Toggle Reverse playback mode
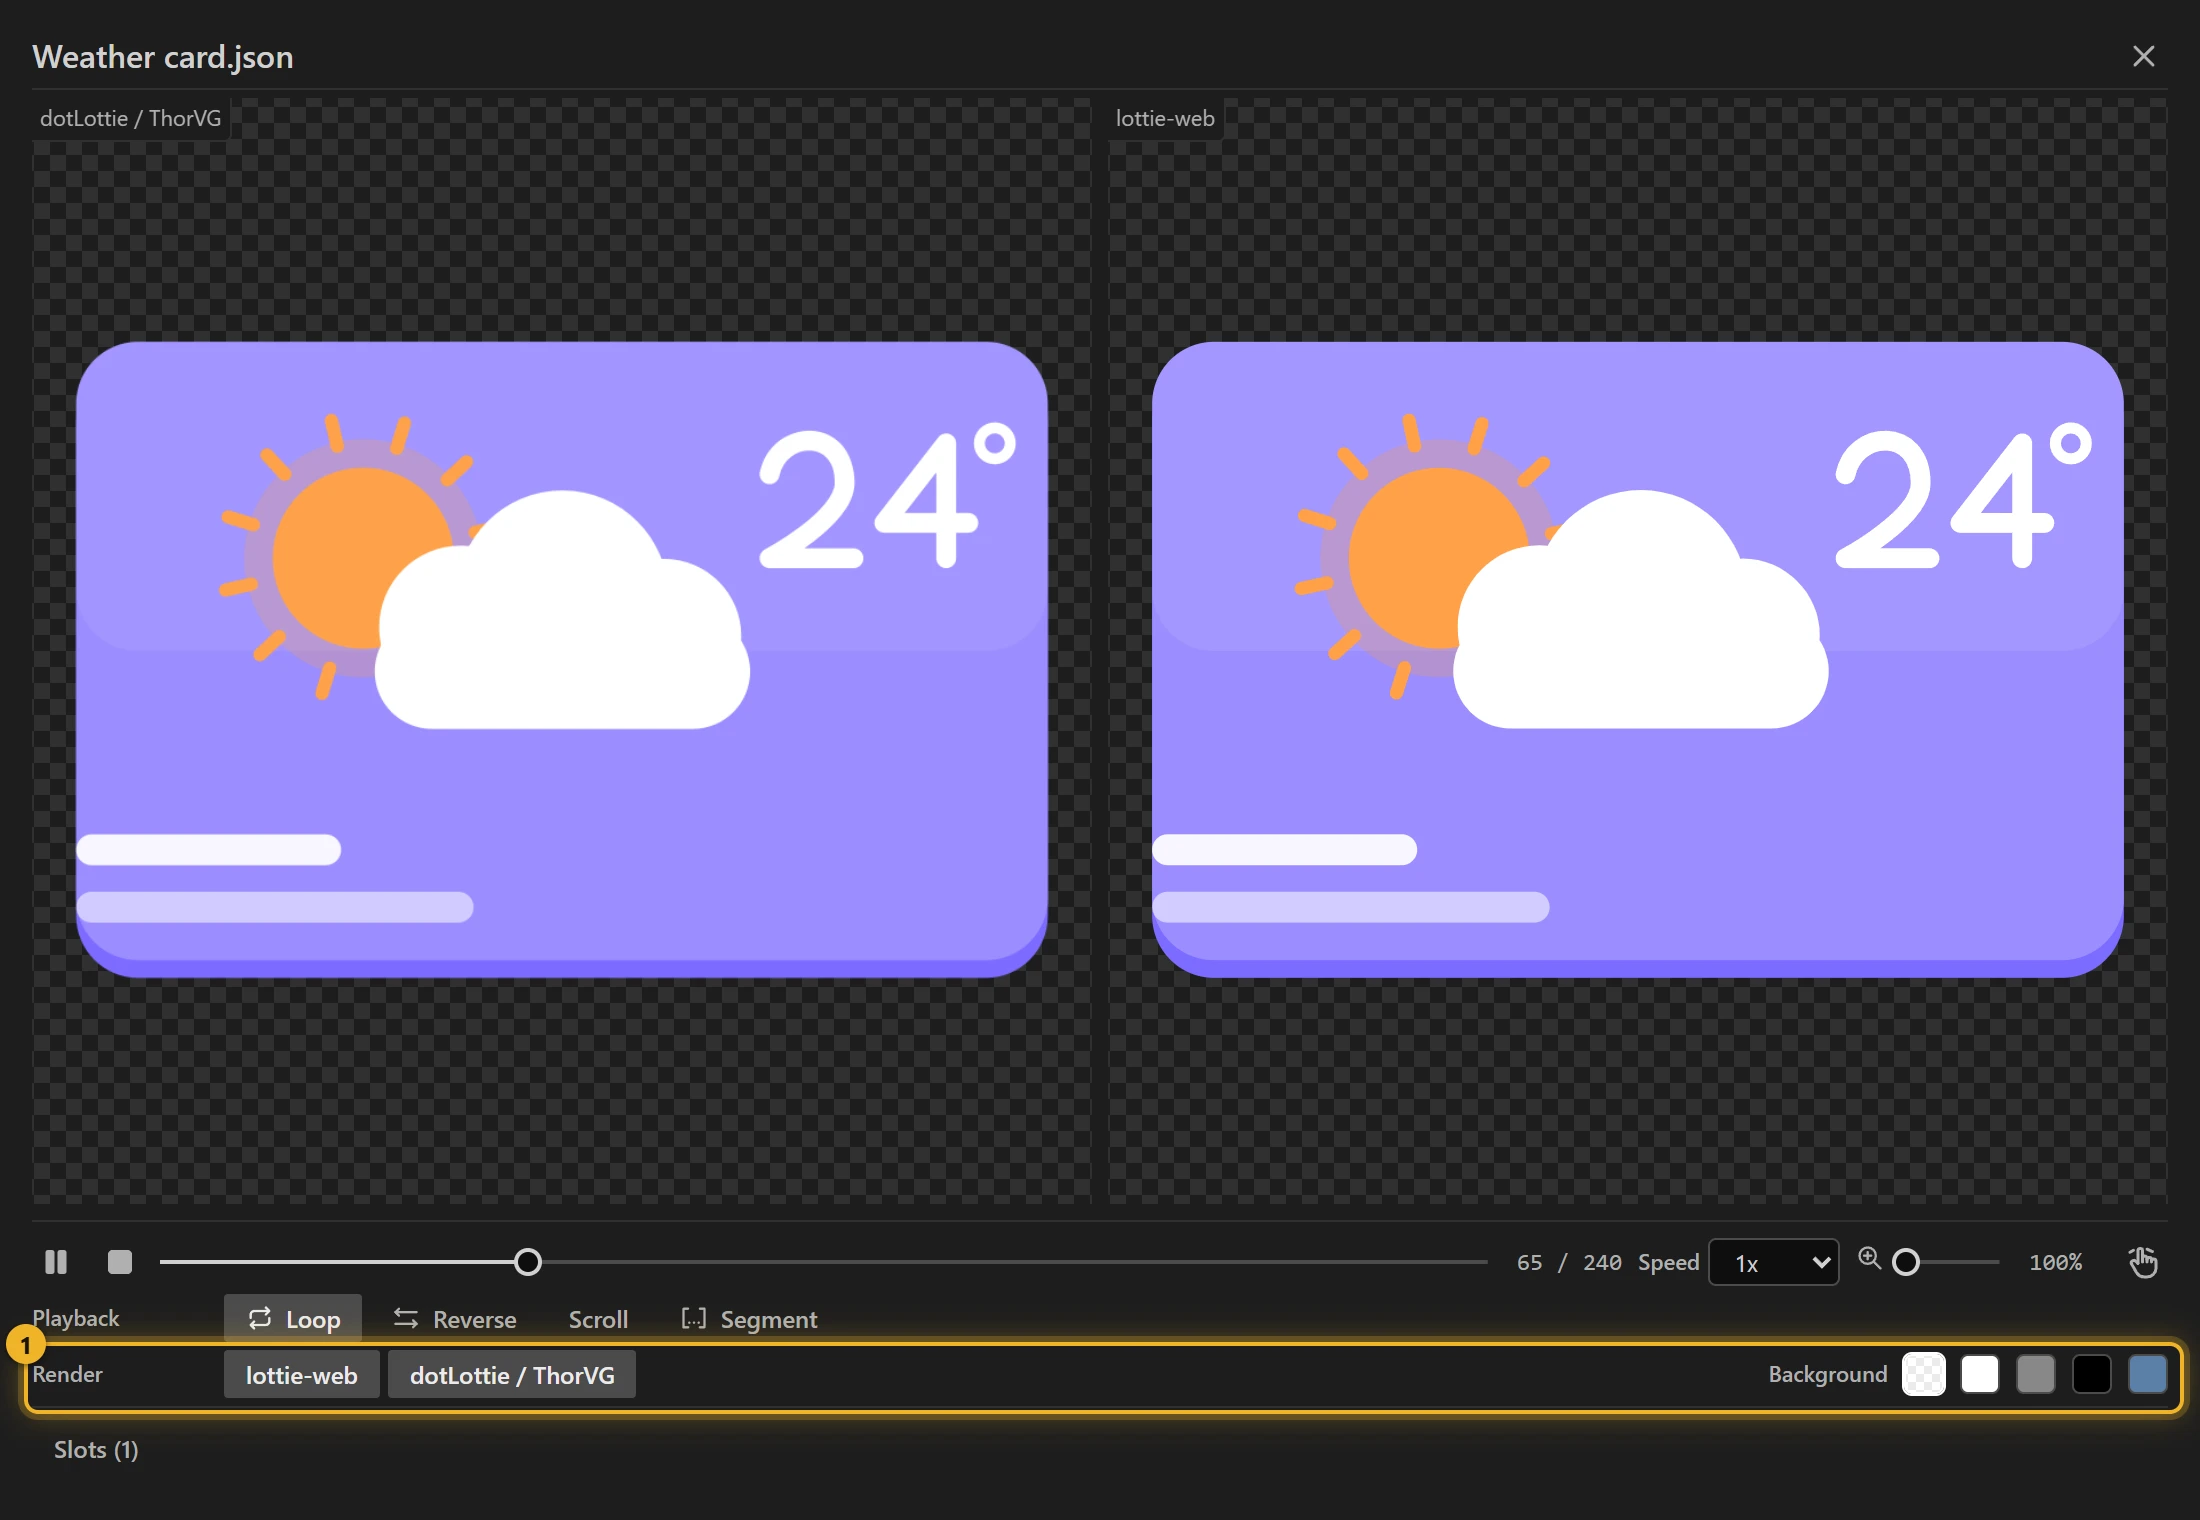The height and width of the screenshot is (1520, 2200). [x=455, y=1319]
